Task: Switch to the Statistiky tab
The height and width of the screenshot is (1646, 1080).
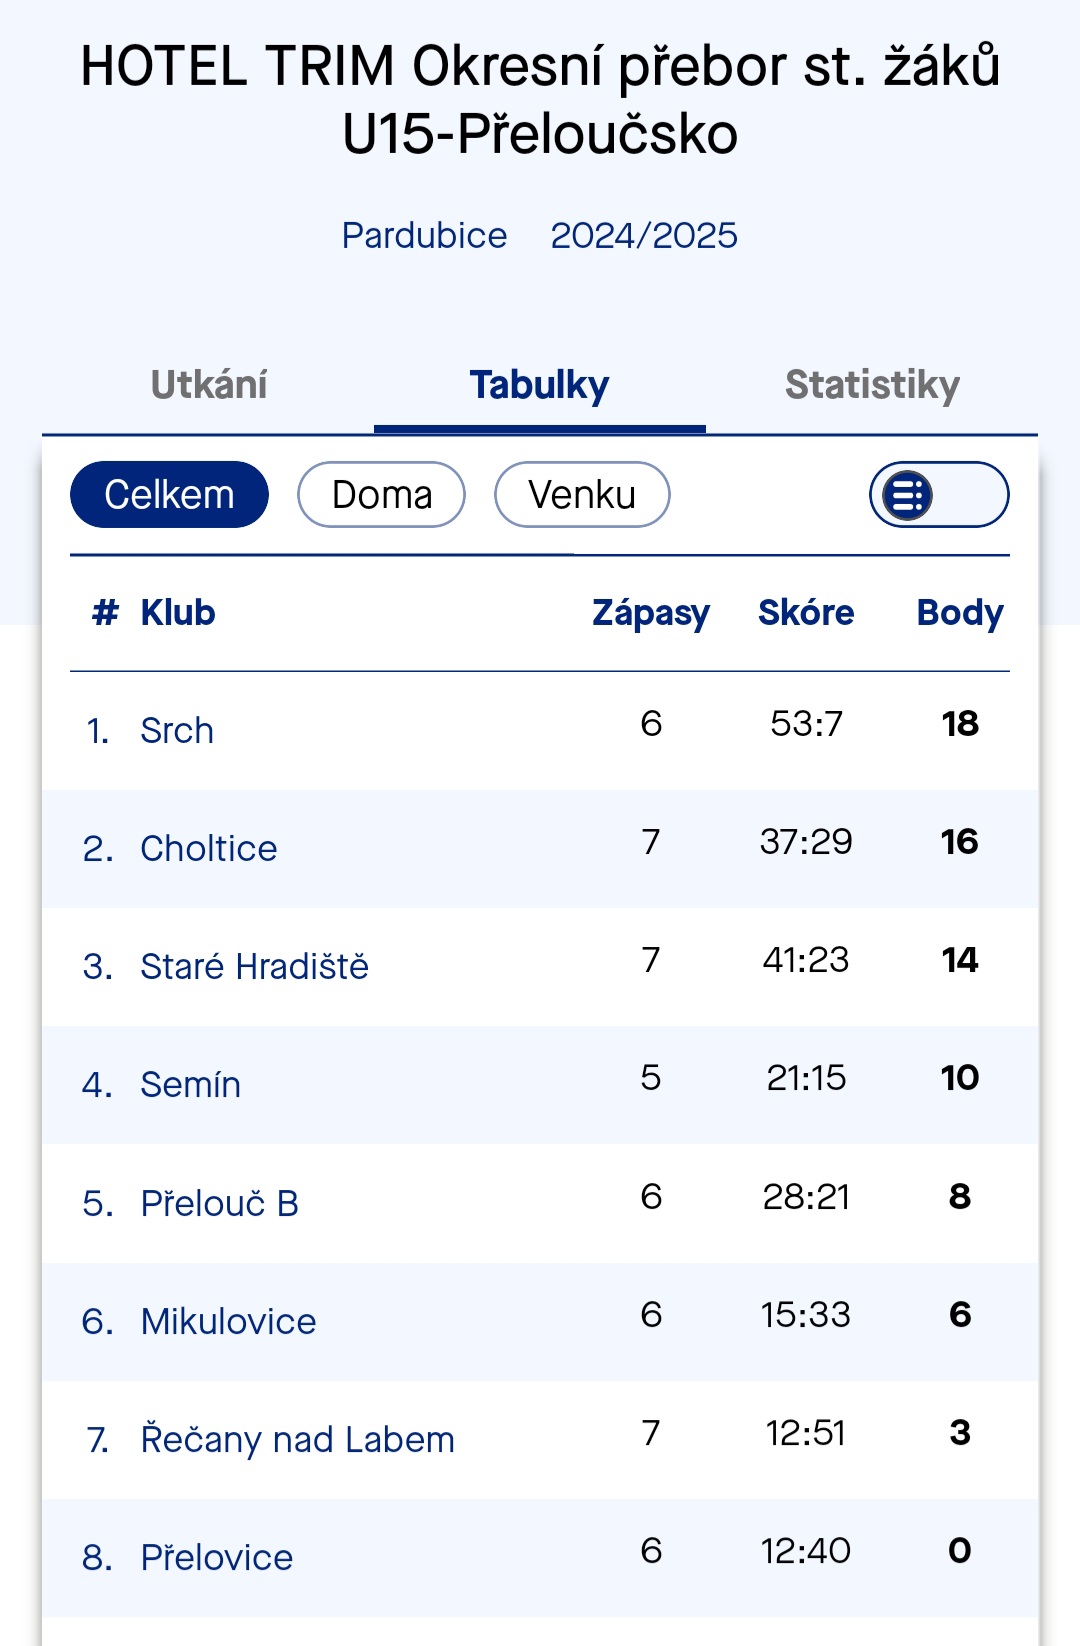Action: pos(872,385)
